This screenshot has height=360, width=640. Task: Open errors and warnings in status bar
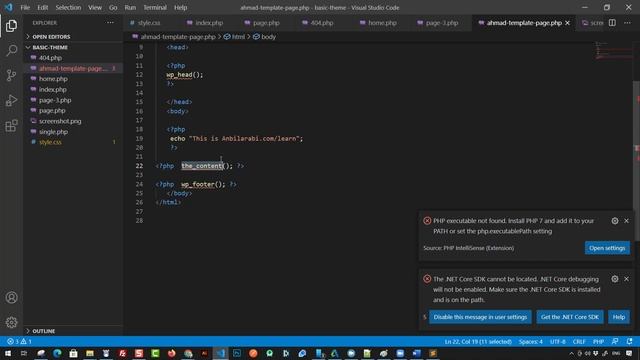pyautogui.click(x=19, y=341)
